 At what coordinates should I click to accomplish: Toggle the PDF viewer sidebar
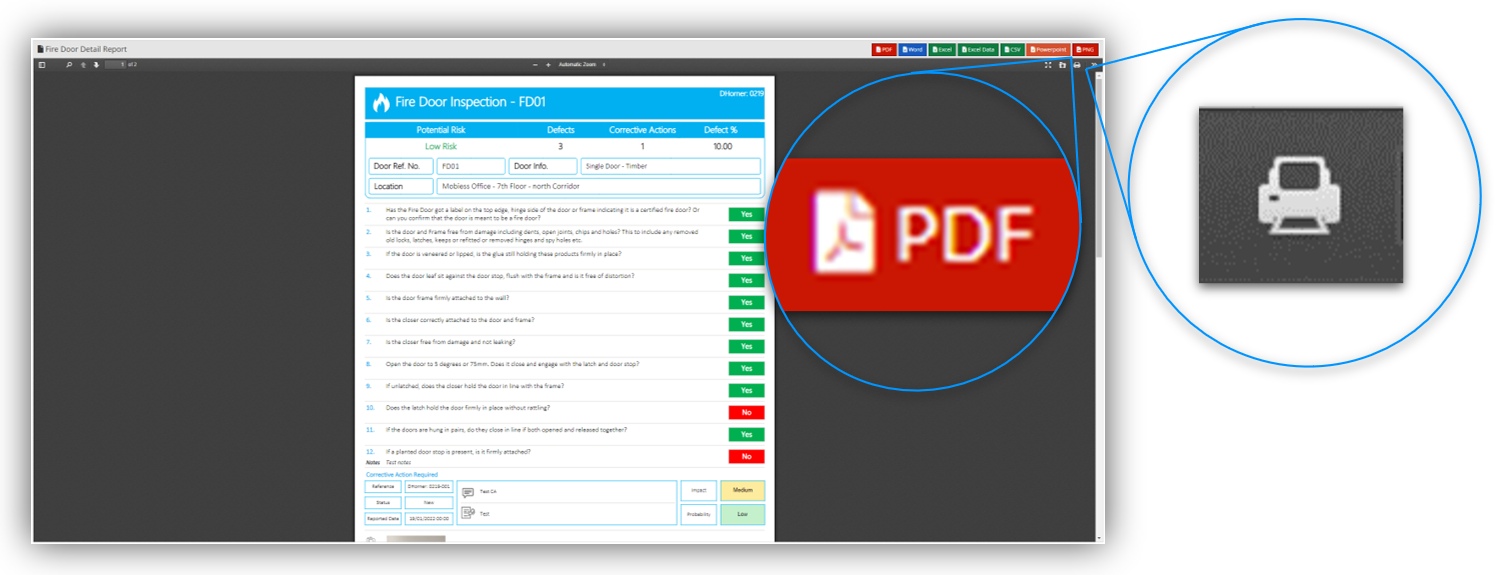pos(42,65)
